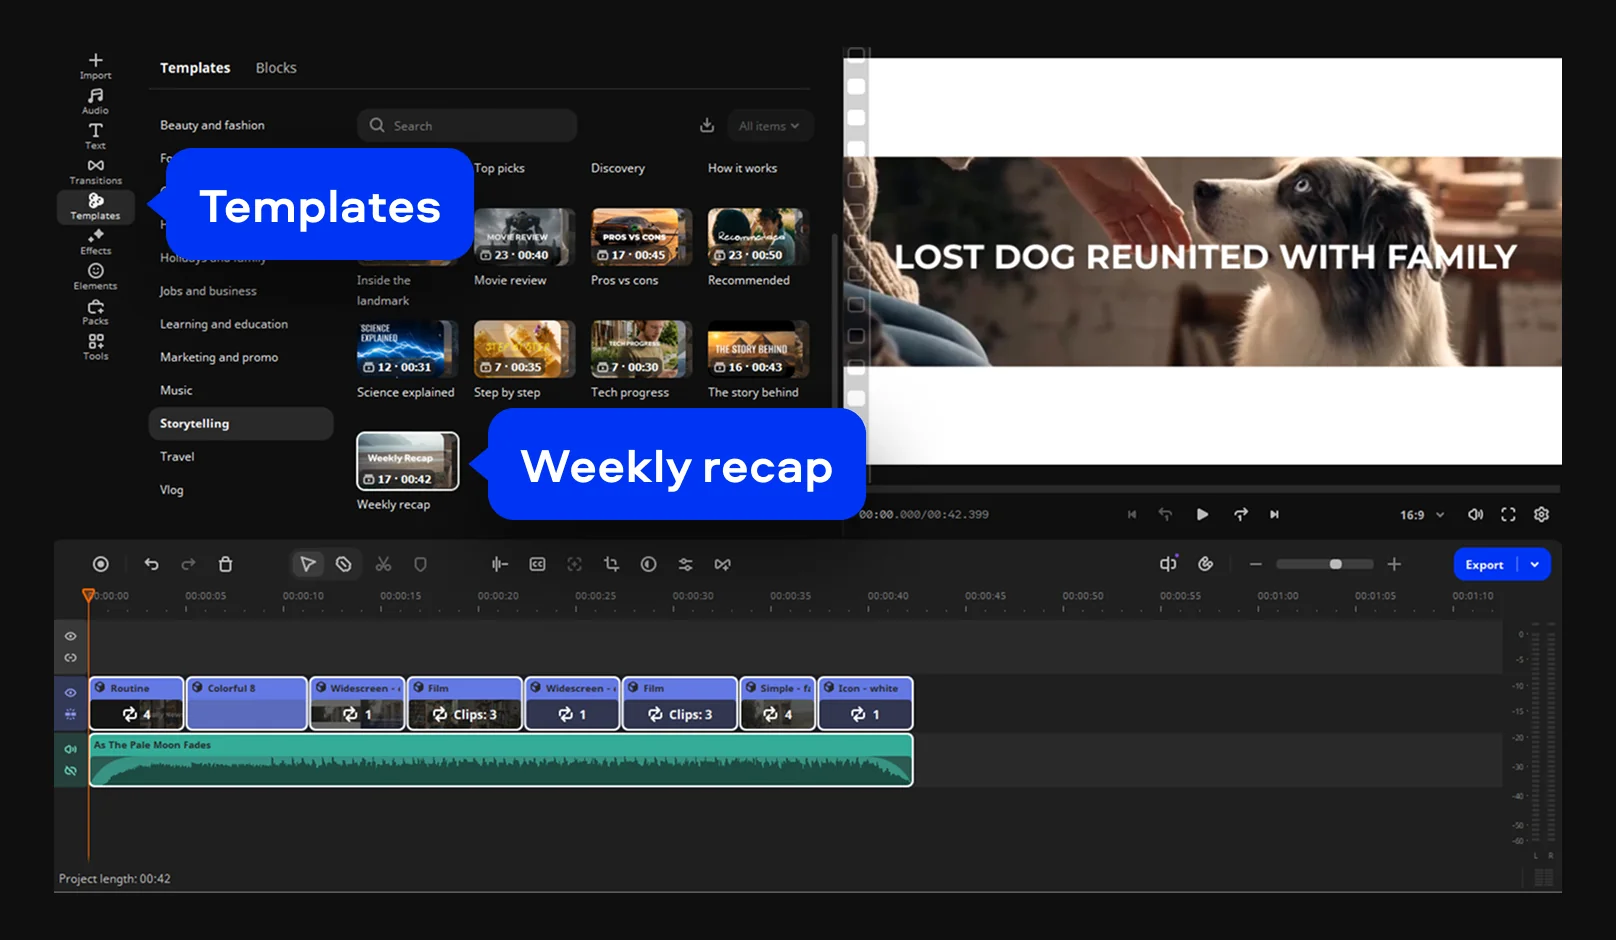Mute the audio track with As The Pale Moon Fades

point(70,749)
